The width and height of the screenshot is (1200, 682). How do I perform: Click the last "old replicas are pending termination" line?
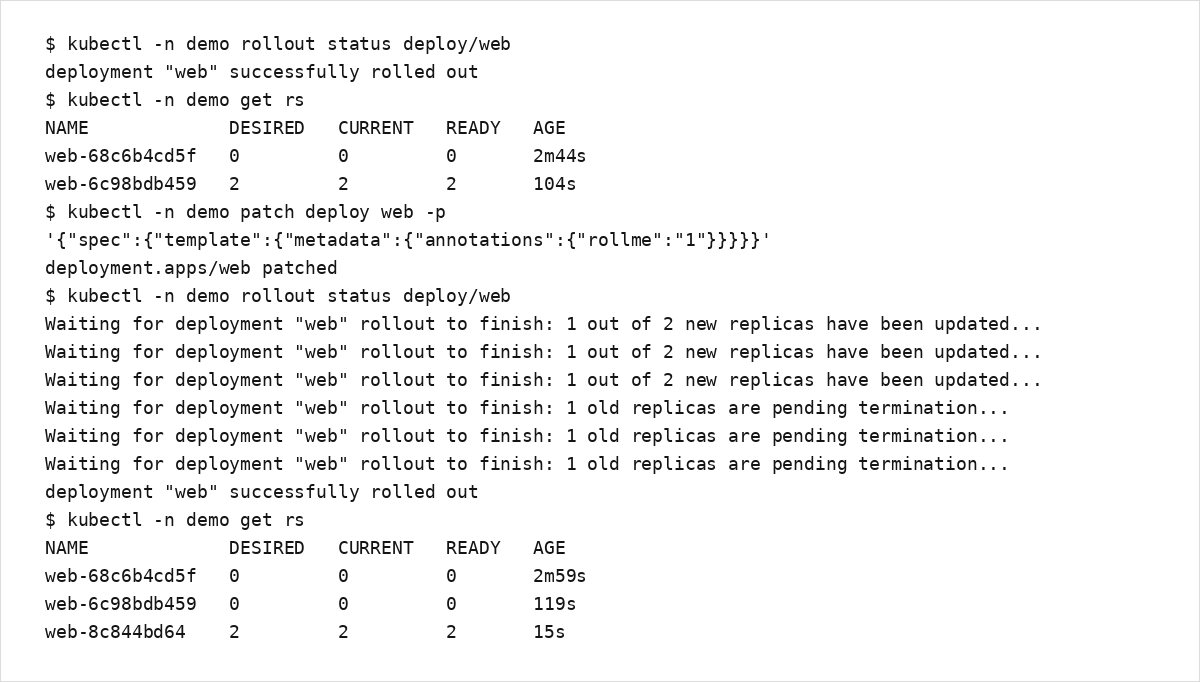[x=527, y=464]
